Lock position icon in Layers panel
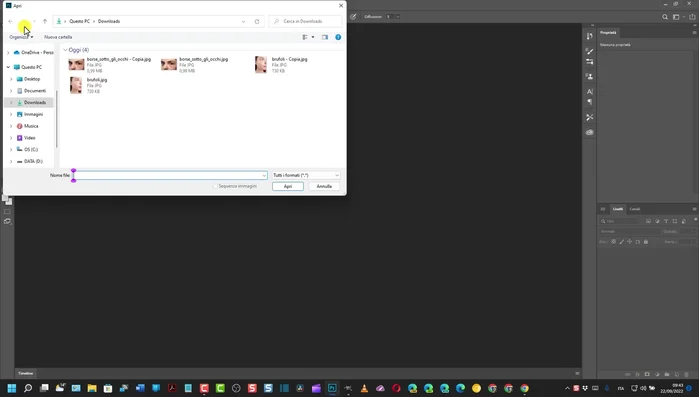The width and height of the screenshot is (699, 397). coord(629,241)
